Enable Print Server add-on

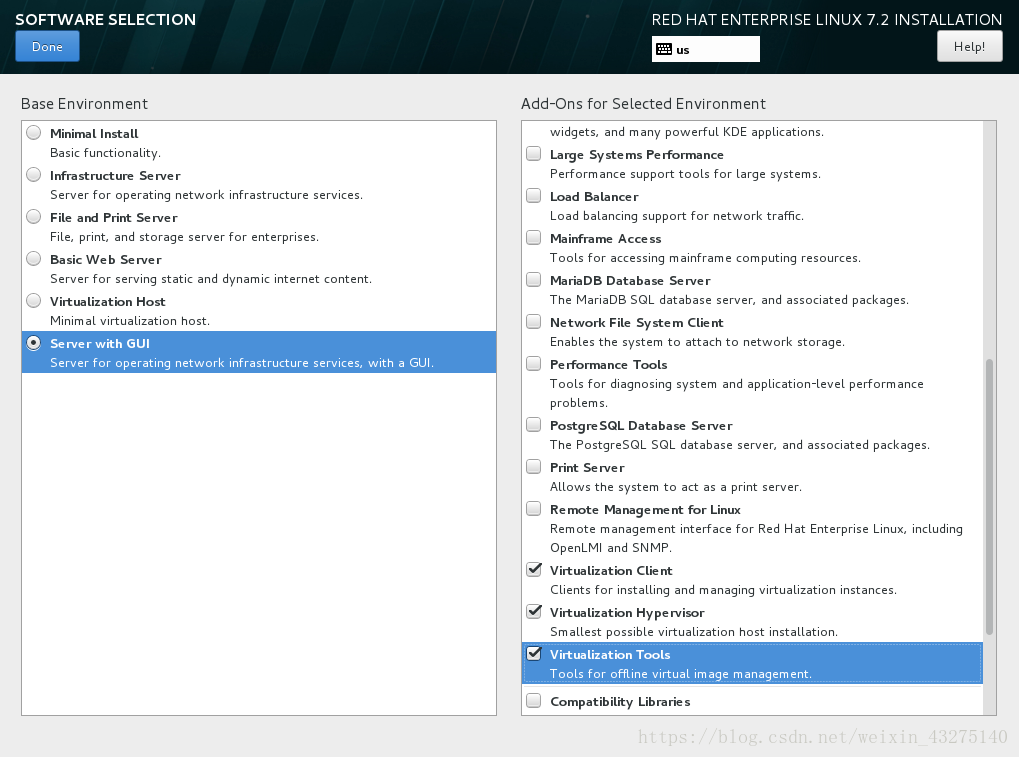[534, 467]
